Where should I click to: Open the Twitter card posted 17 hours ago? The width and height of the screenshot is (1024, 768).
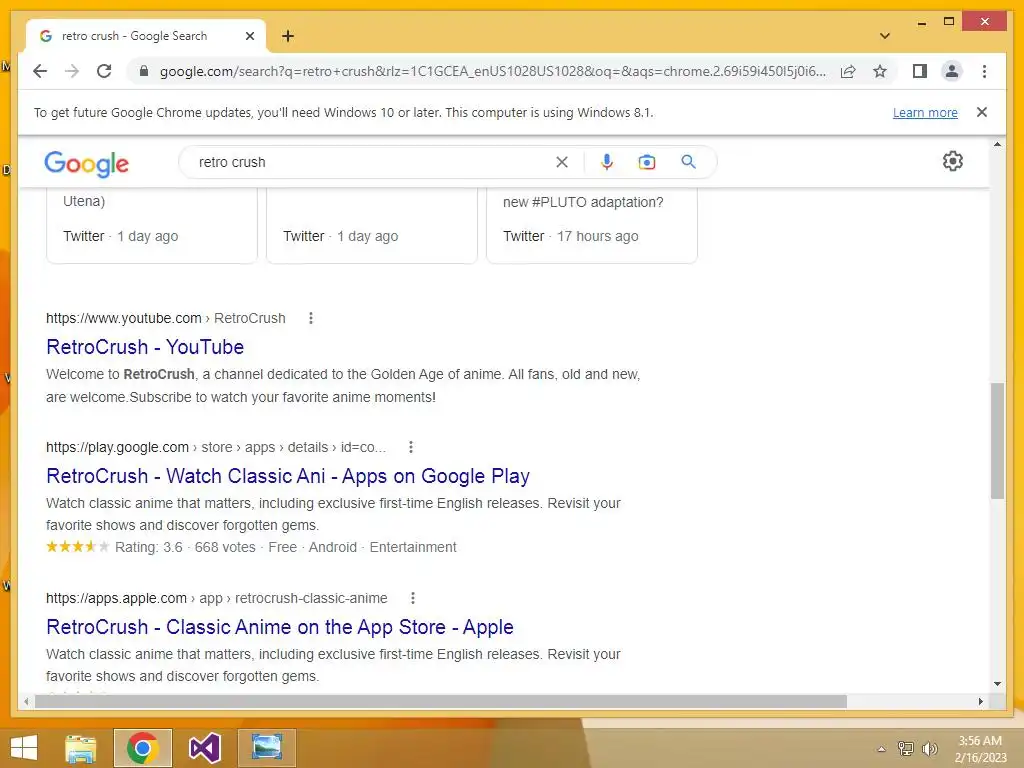point(592,225)
